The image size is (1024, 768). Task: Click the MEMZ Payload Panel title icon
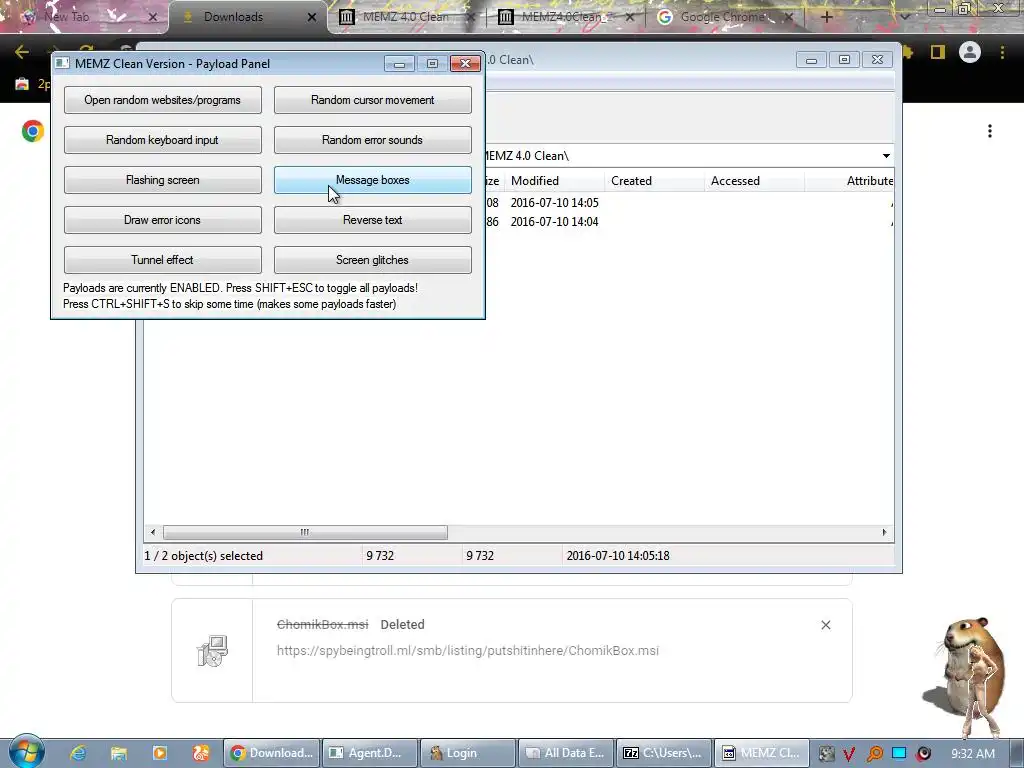(x=62, y=63)
